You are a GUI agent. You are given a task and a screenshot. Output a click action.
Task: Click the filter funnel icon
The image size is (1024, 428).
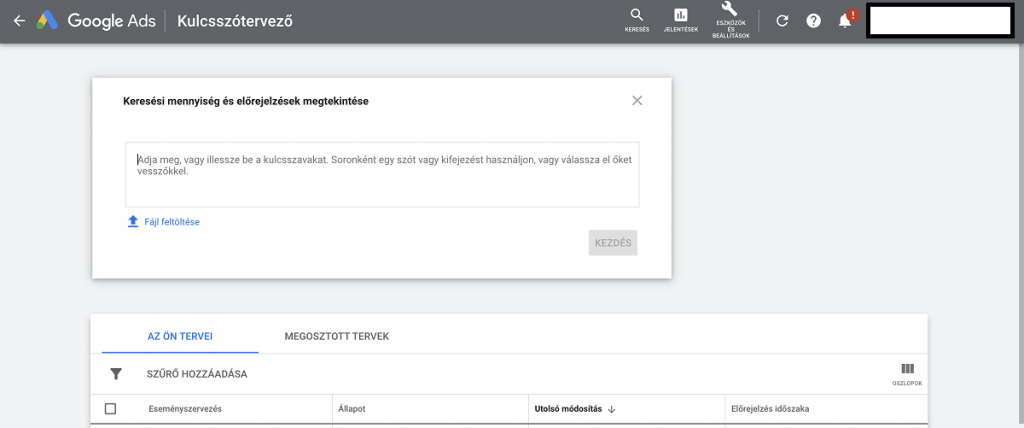(116, 374)
